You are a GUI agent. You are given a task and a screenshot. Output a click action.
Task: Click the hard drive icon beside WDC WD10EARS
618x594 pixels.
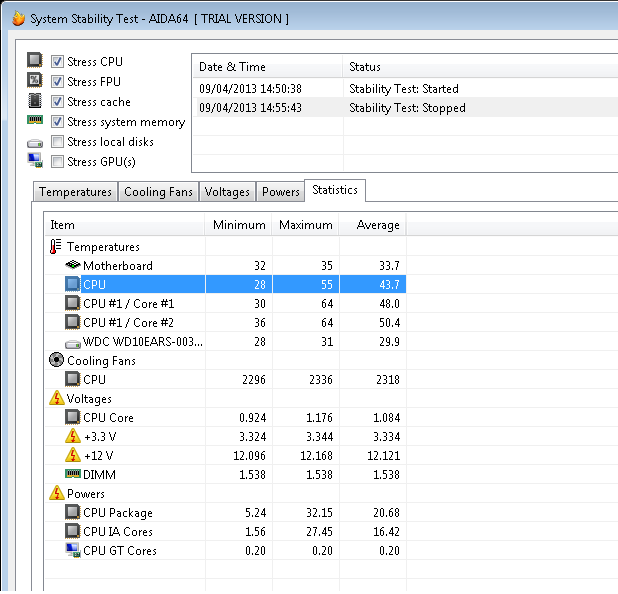pyautogui.click(x=72, y=342)
